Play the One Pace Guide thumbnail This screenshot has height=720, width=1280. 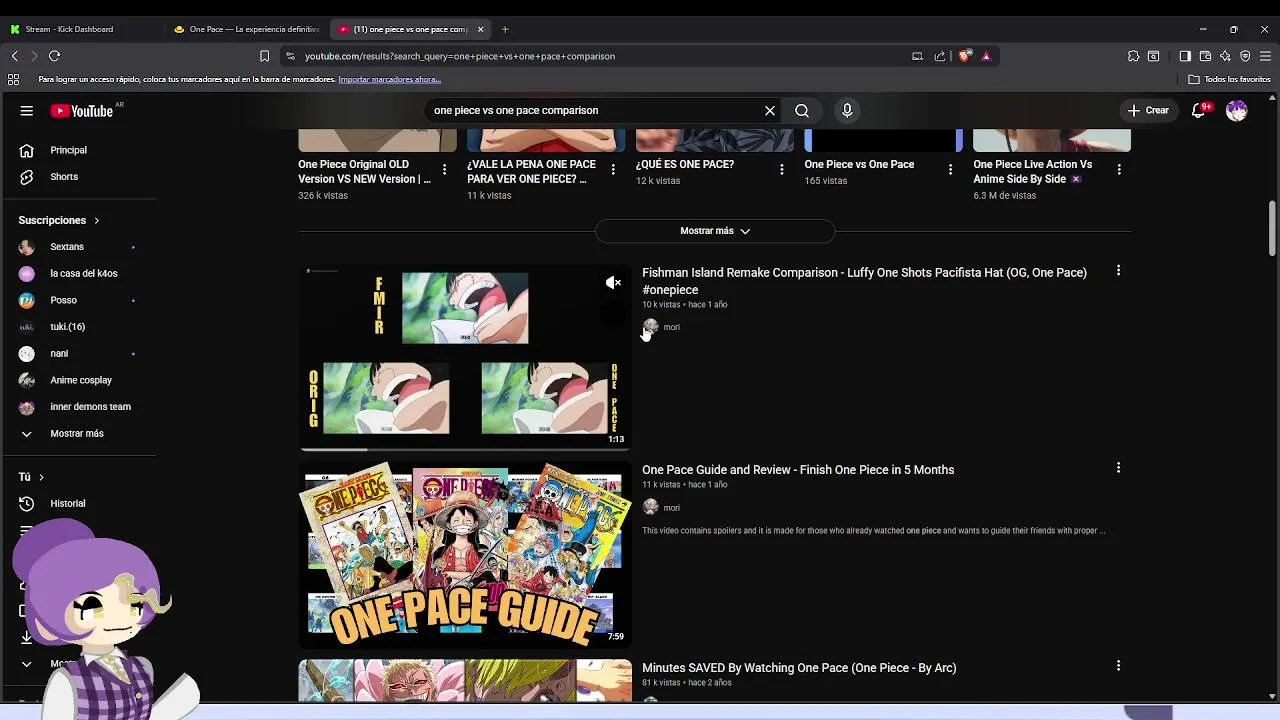coord(465,554)
